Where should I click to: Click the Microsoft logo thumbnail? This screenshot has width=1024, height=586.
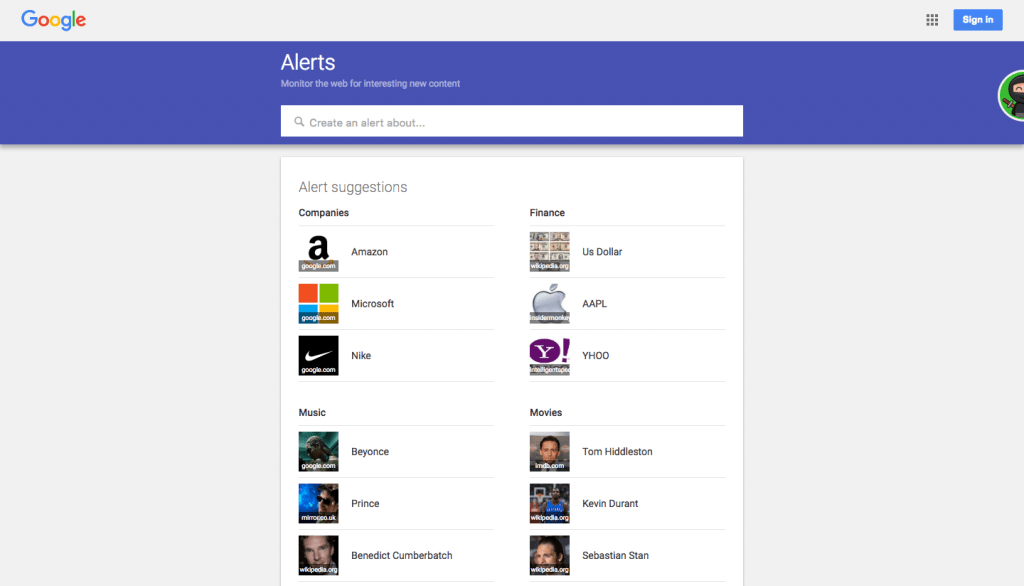(x=319, y=304)
